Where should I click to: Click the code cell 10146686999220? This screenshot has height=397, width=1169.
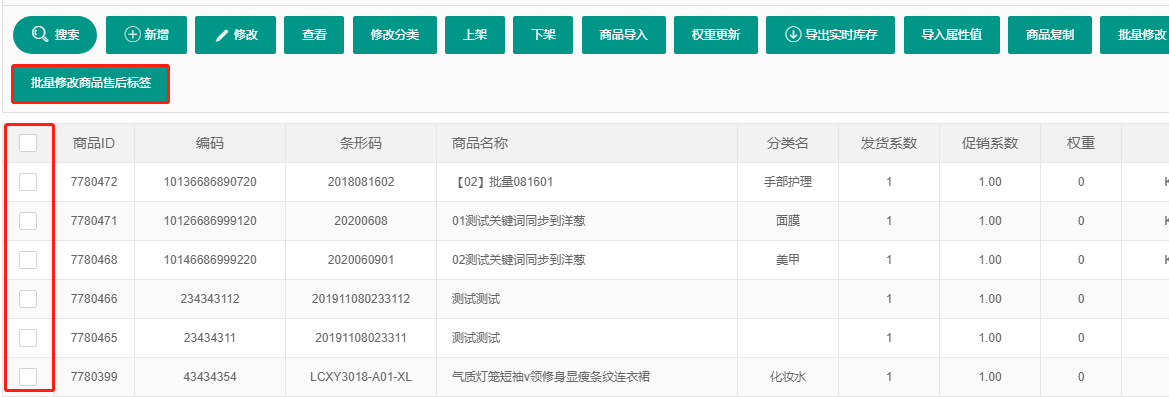point(210,260)
